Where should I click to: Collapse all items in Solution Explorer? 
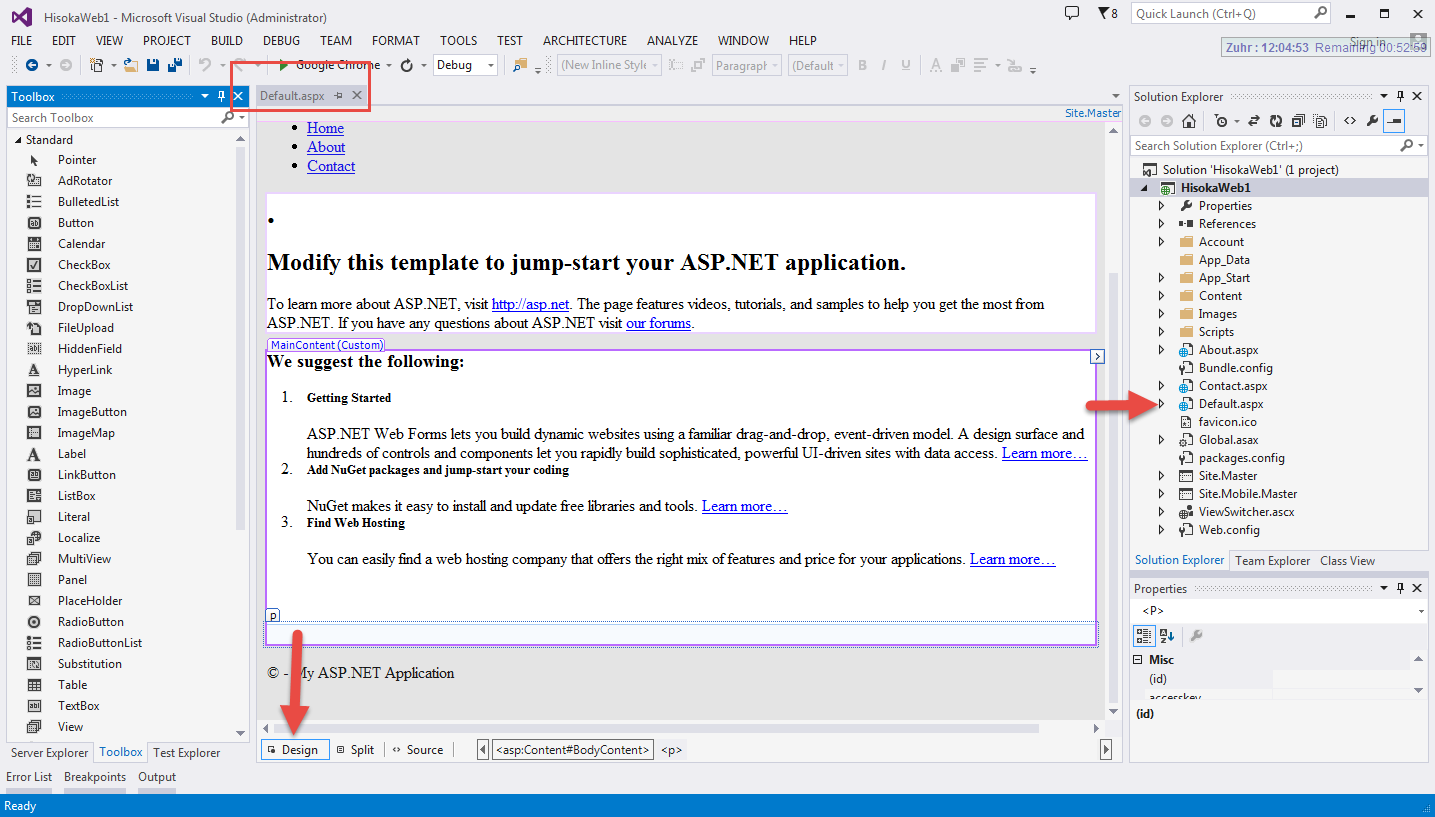tap(1298, 121)
